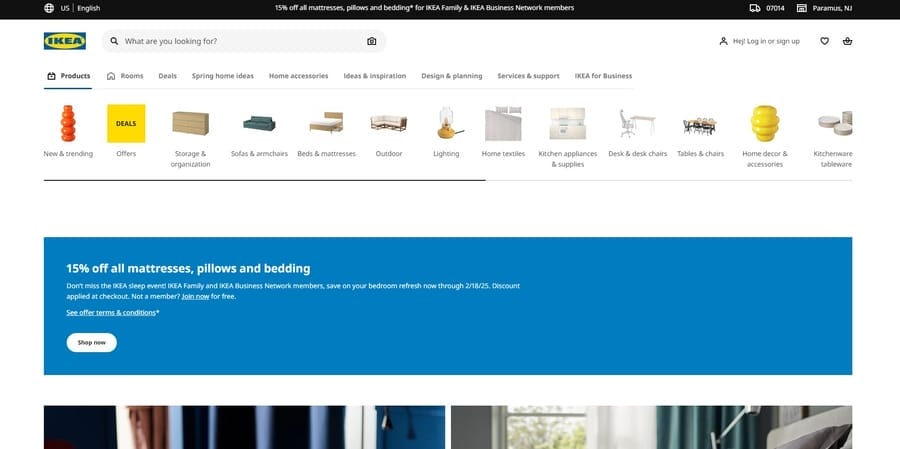Click the Tables & chairs label
This screenshot has width=900, height=449.
[700, 154]
